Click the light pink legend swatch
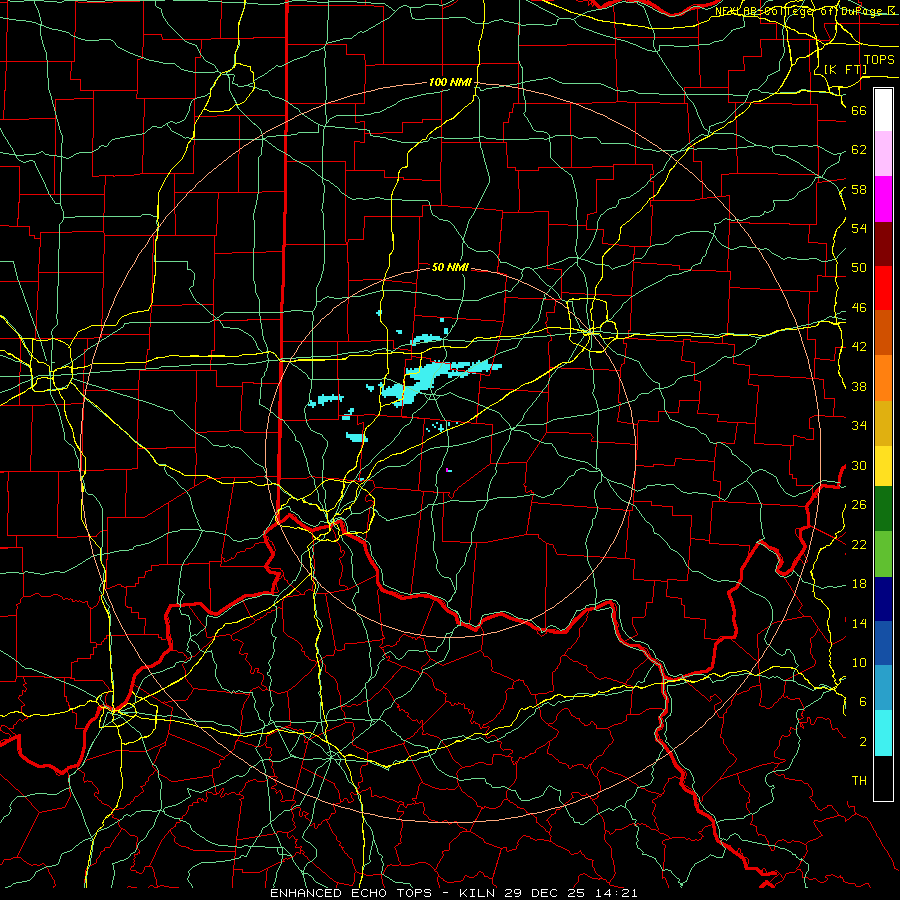The width and height of the screenshot is (900, 900). pos(883,154)
